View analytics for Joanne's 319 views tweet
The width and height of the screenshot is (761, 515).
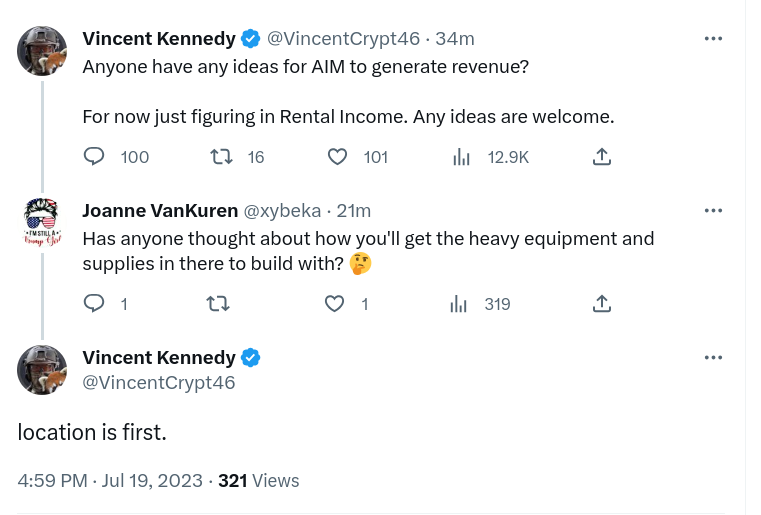point(459,304)
